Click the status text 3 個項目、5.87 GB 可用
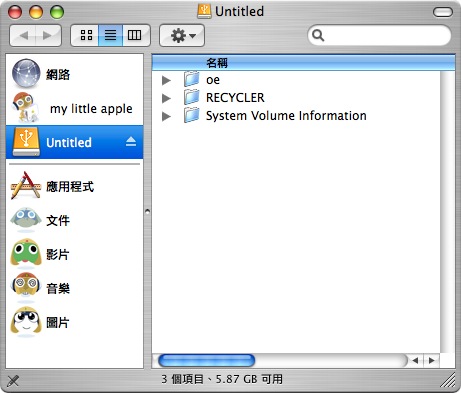Viewport: 461px width, 393px height. pos(222,379)
